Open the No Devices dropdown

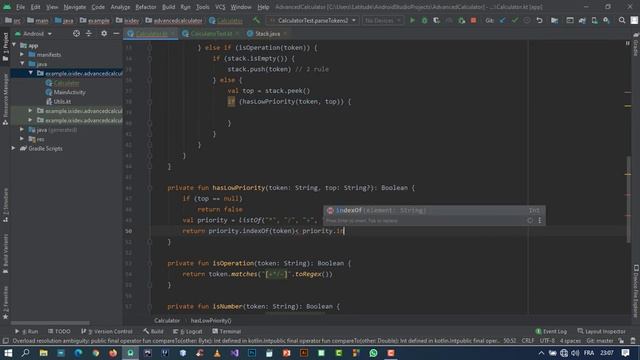(x=382, y=20)
